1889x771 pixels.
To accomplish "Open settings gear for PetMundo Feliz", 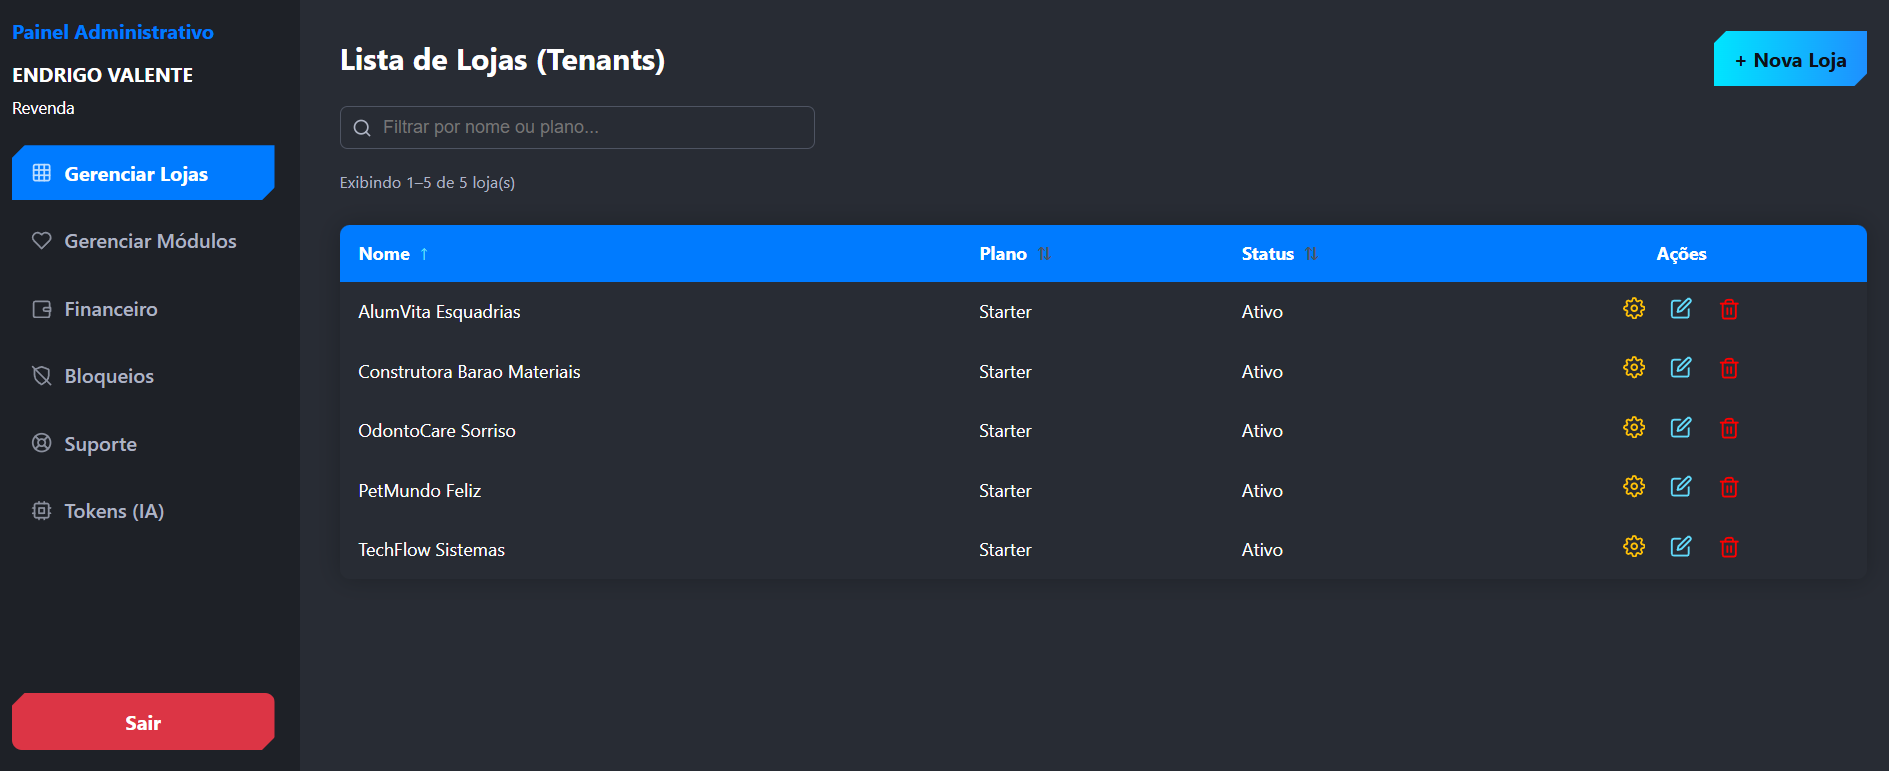I will (x=1634, y=487).
